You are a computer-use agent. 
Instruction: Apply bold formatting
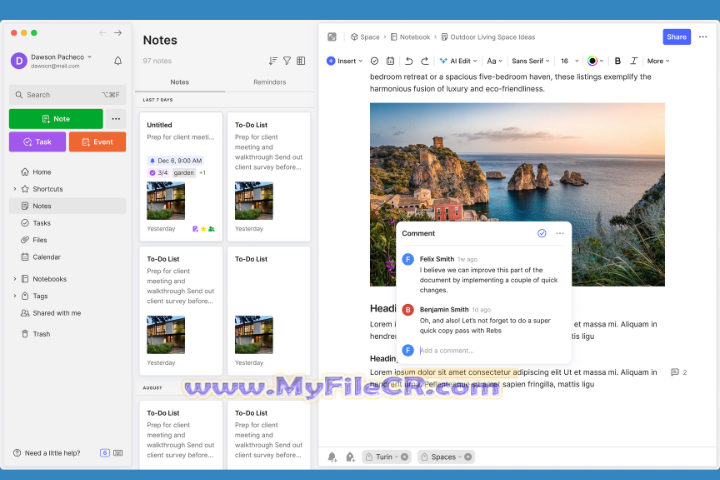pyautogui.click(x=618, y=61)
